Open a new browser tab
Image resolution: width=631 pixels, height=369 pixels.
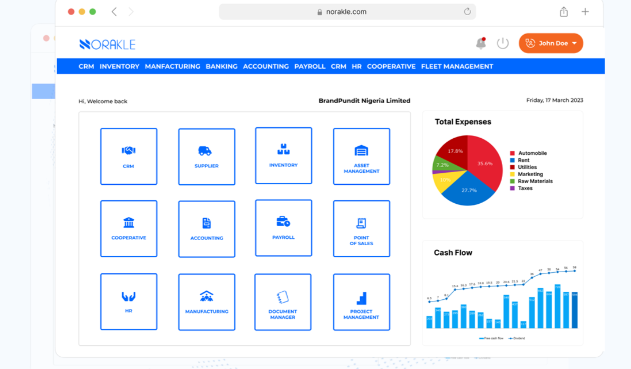click(x=585, y=12)
